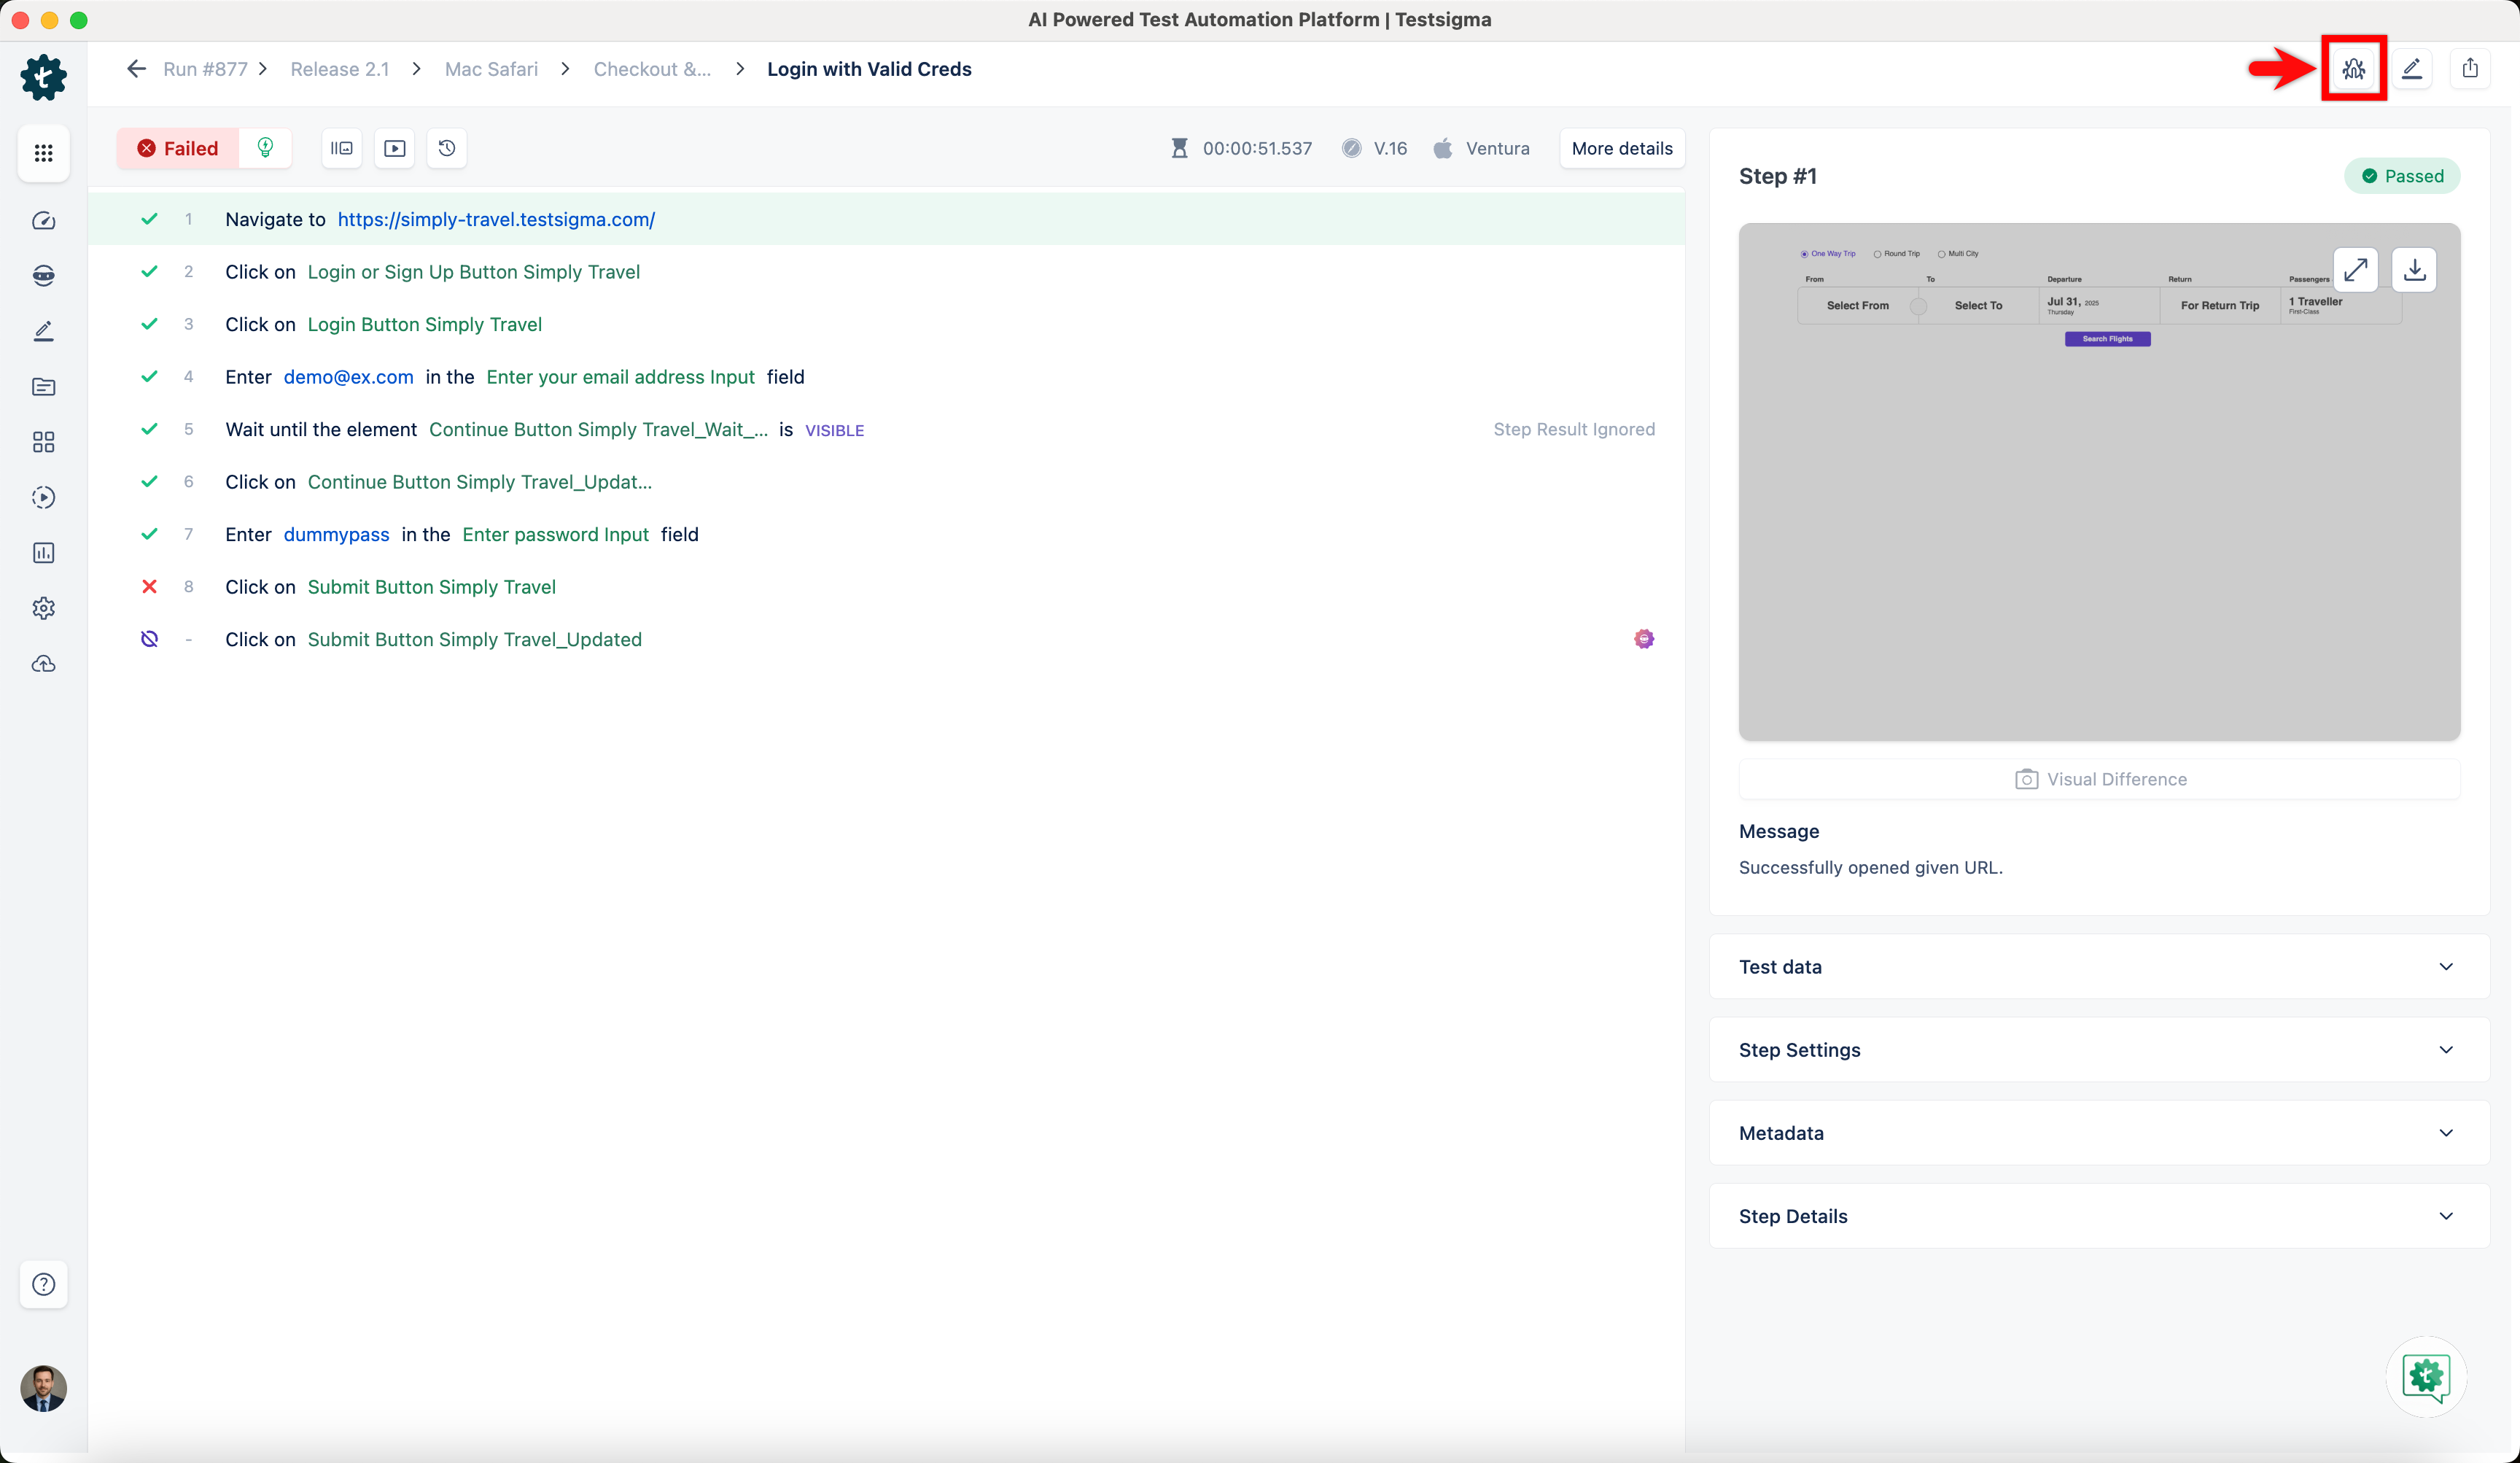Open the video playback icon in toolbar
The height and width of the screenshot is (1463, 2520).
[395, 148]
